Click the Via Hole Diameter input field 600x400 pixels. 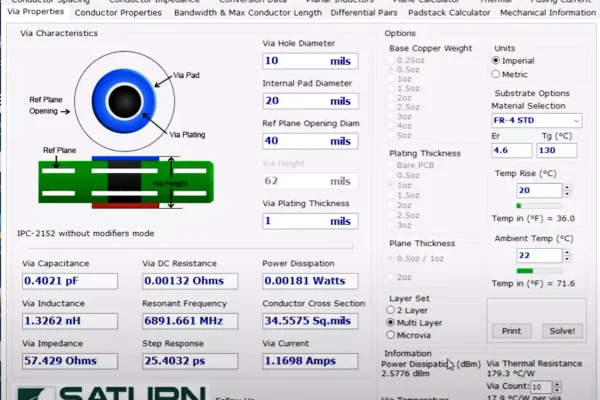310,61
